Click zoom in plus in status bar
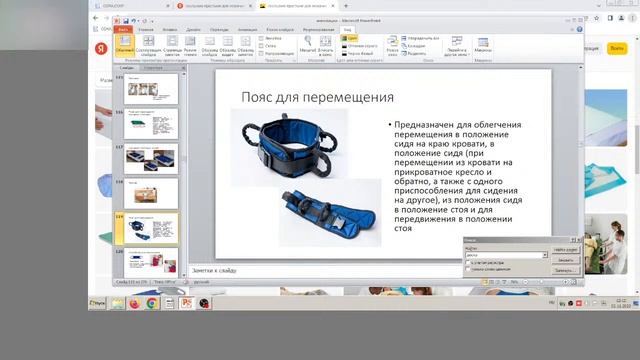This screenshot has height=360, width=640. pos(566,282)
